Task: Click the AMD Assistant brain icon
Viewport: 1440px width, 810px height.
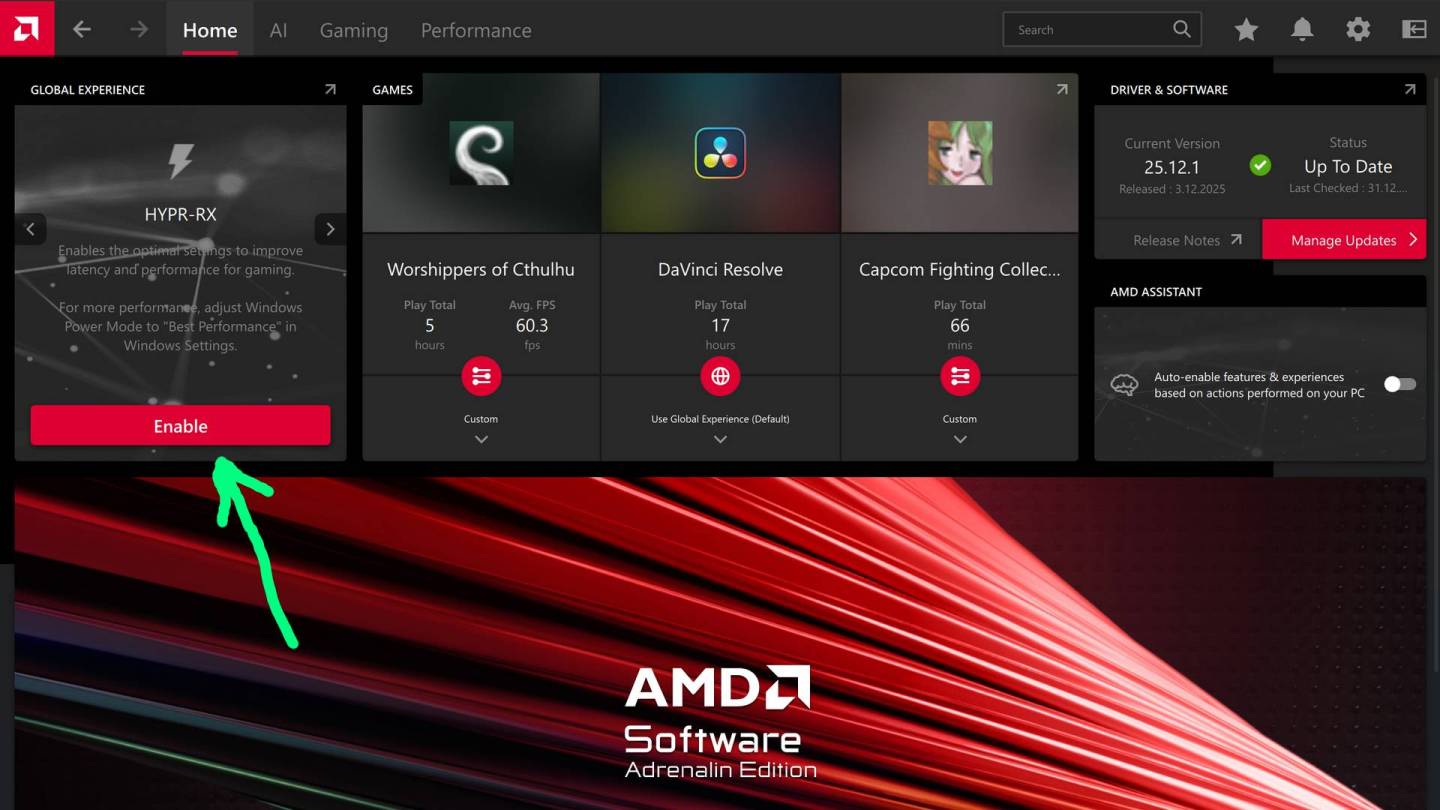Action: pyautogui.click(x=1124, y=385)
